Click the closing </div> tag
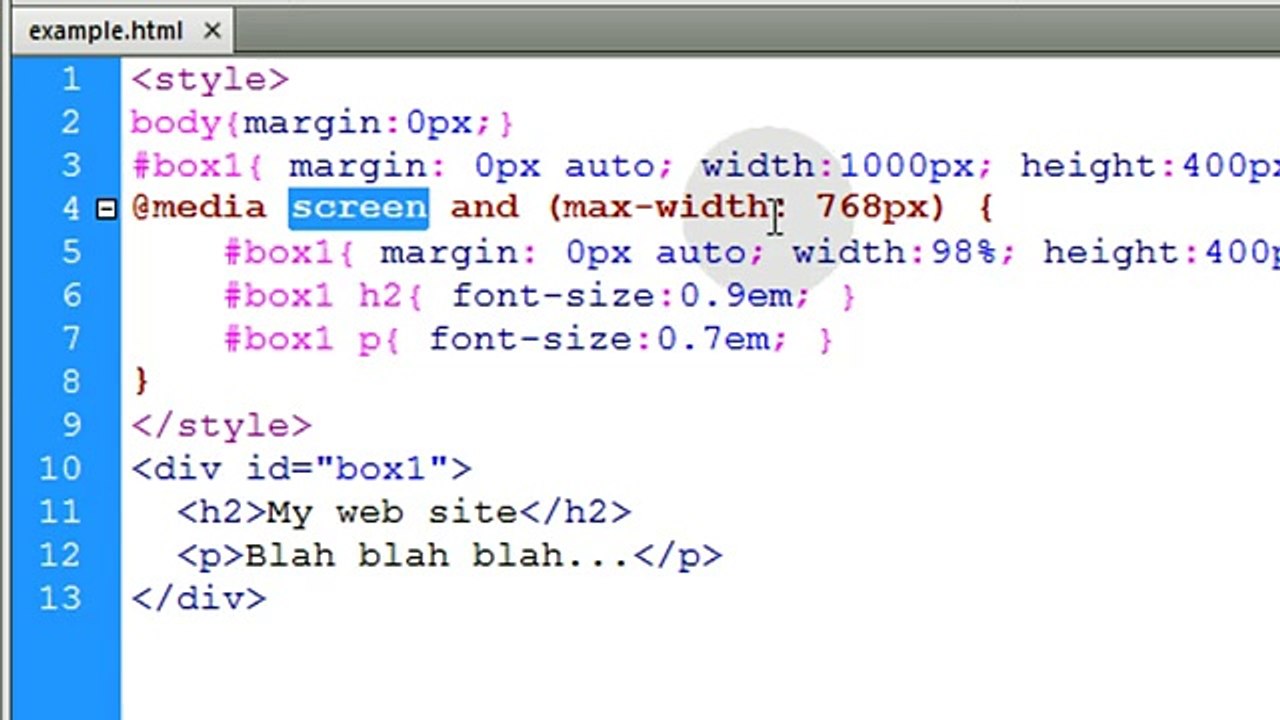1280x720 pixels. 199,599
